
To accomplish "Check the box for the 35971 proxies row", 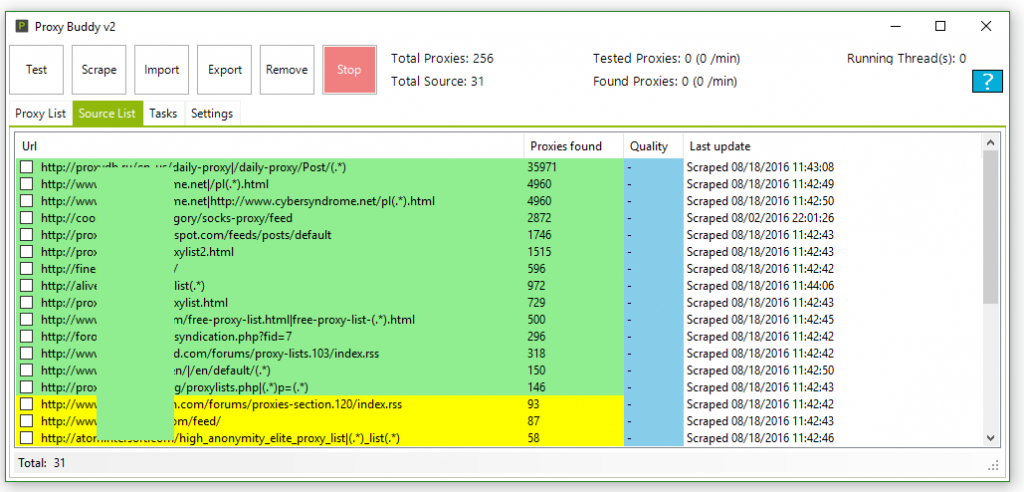I will [27, 168].
